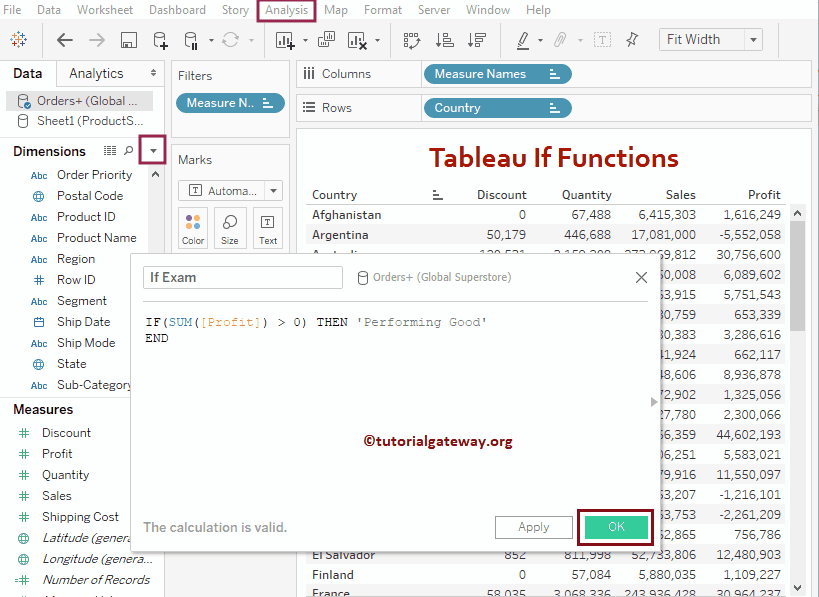The image size is (819, 597).
Task: Open the Size marks card
Action: (x=230, y=227)
